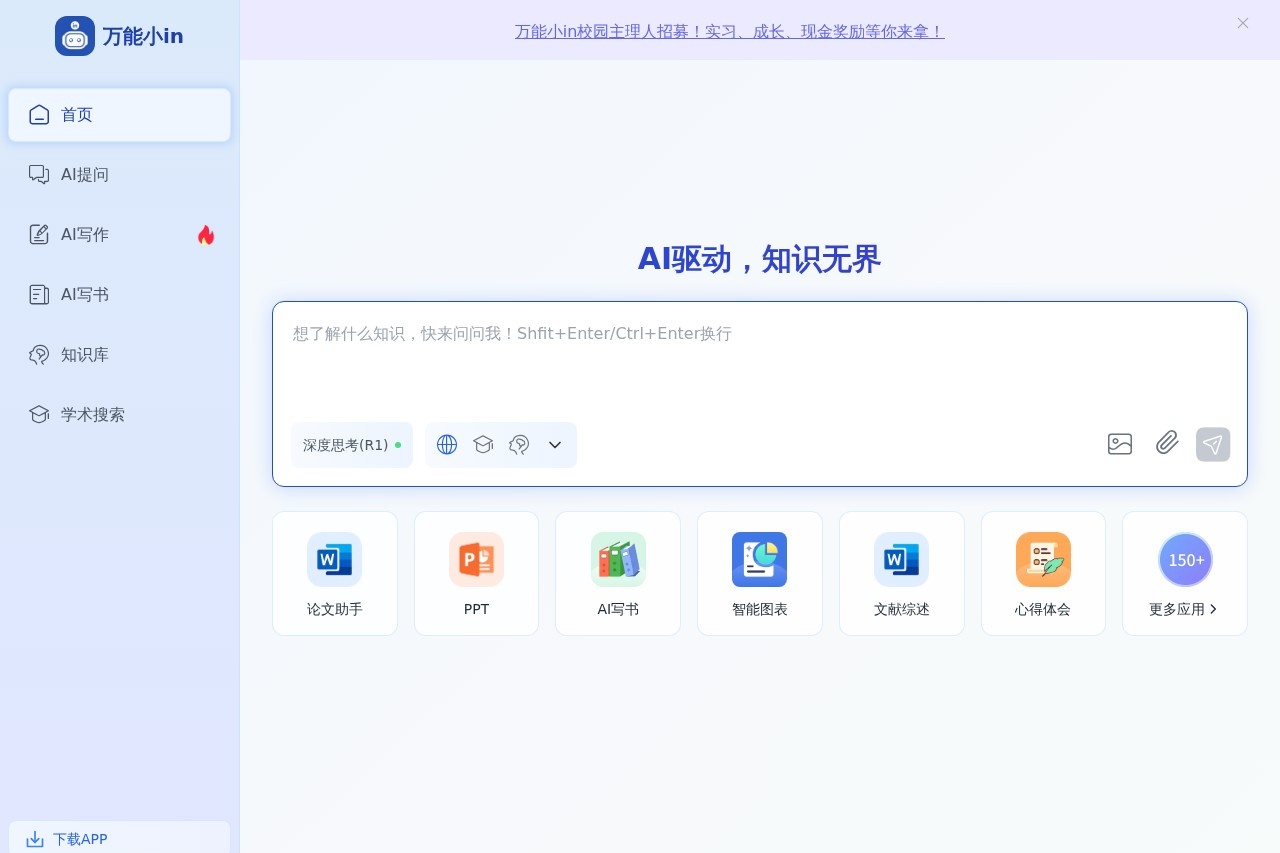This screenshot has width=1280, height=853.
Task: Open the PPT creation app card
Action: click(476, 573)
